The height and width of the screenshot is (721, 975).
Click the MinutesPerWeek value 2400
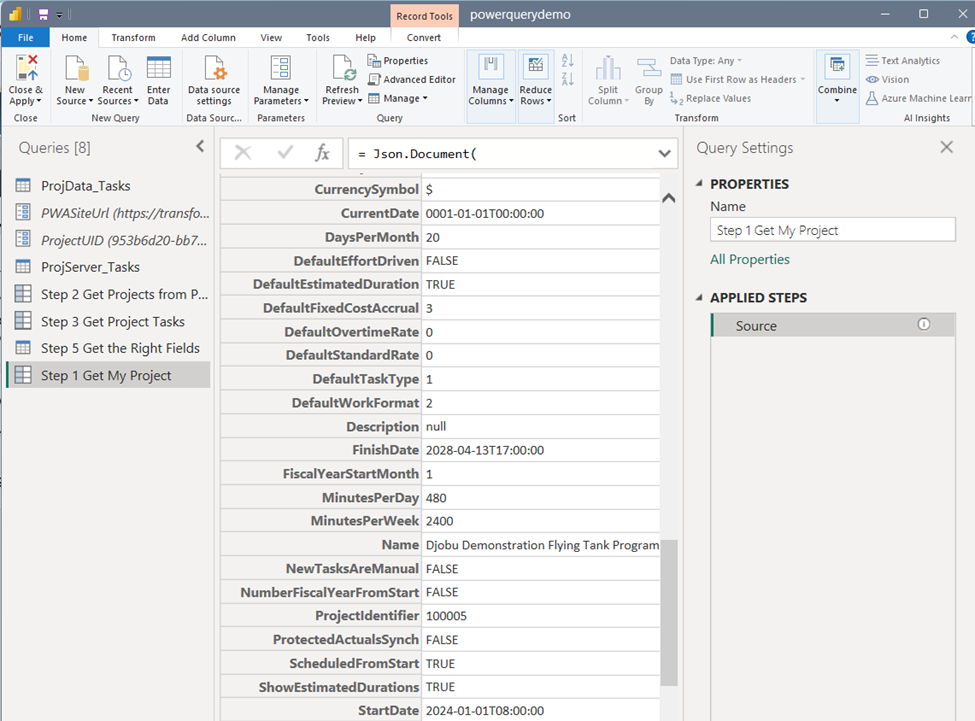tap(440, 521)
